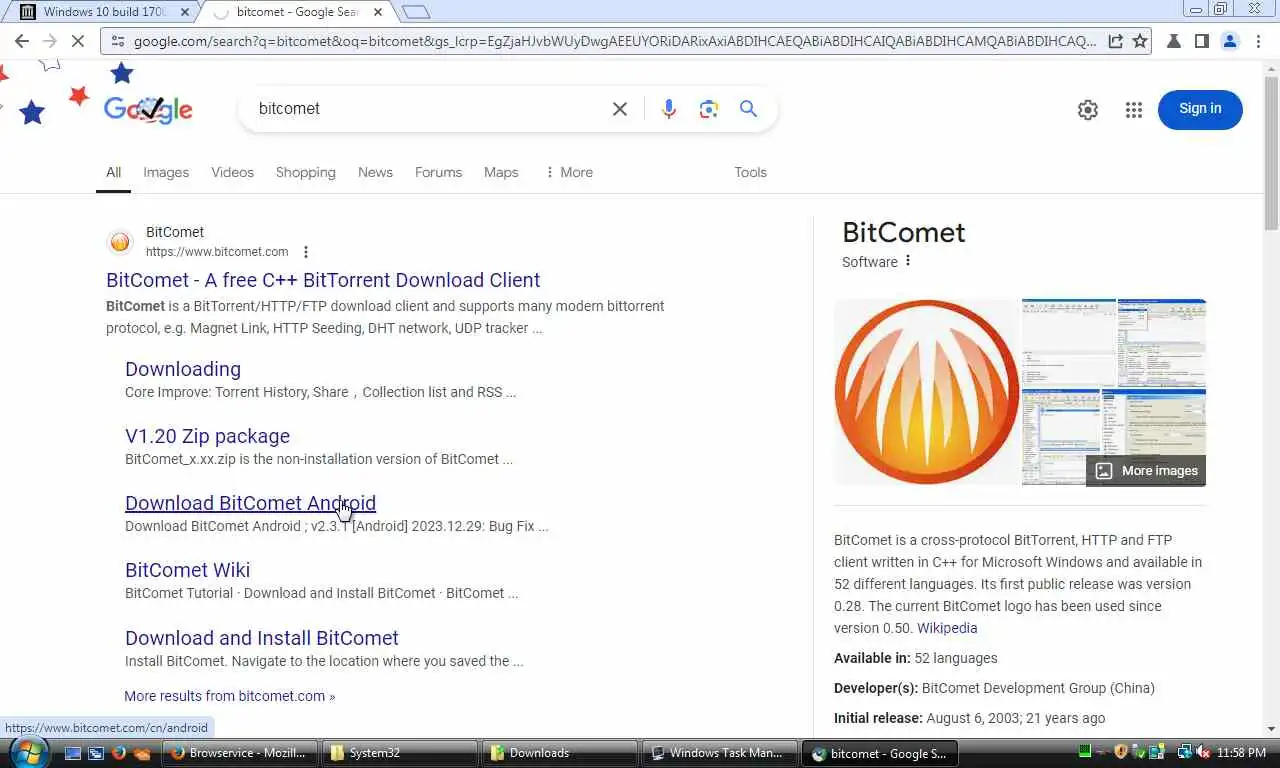This screenshot has height=768, width=1280.
Task: Click the BitComet site favicon
Action: tap(120, 242)
